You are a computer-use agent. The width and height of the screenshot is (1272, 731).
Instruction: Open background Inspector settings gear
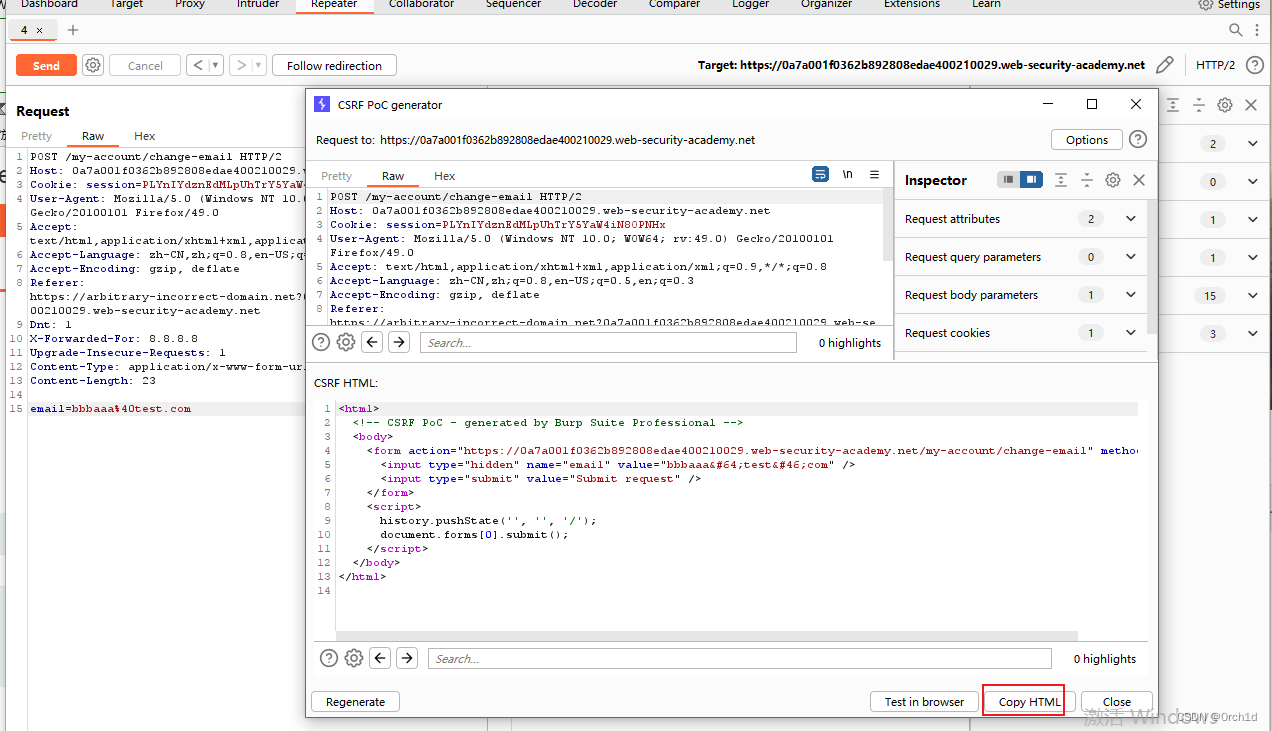1225,105
